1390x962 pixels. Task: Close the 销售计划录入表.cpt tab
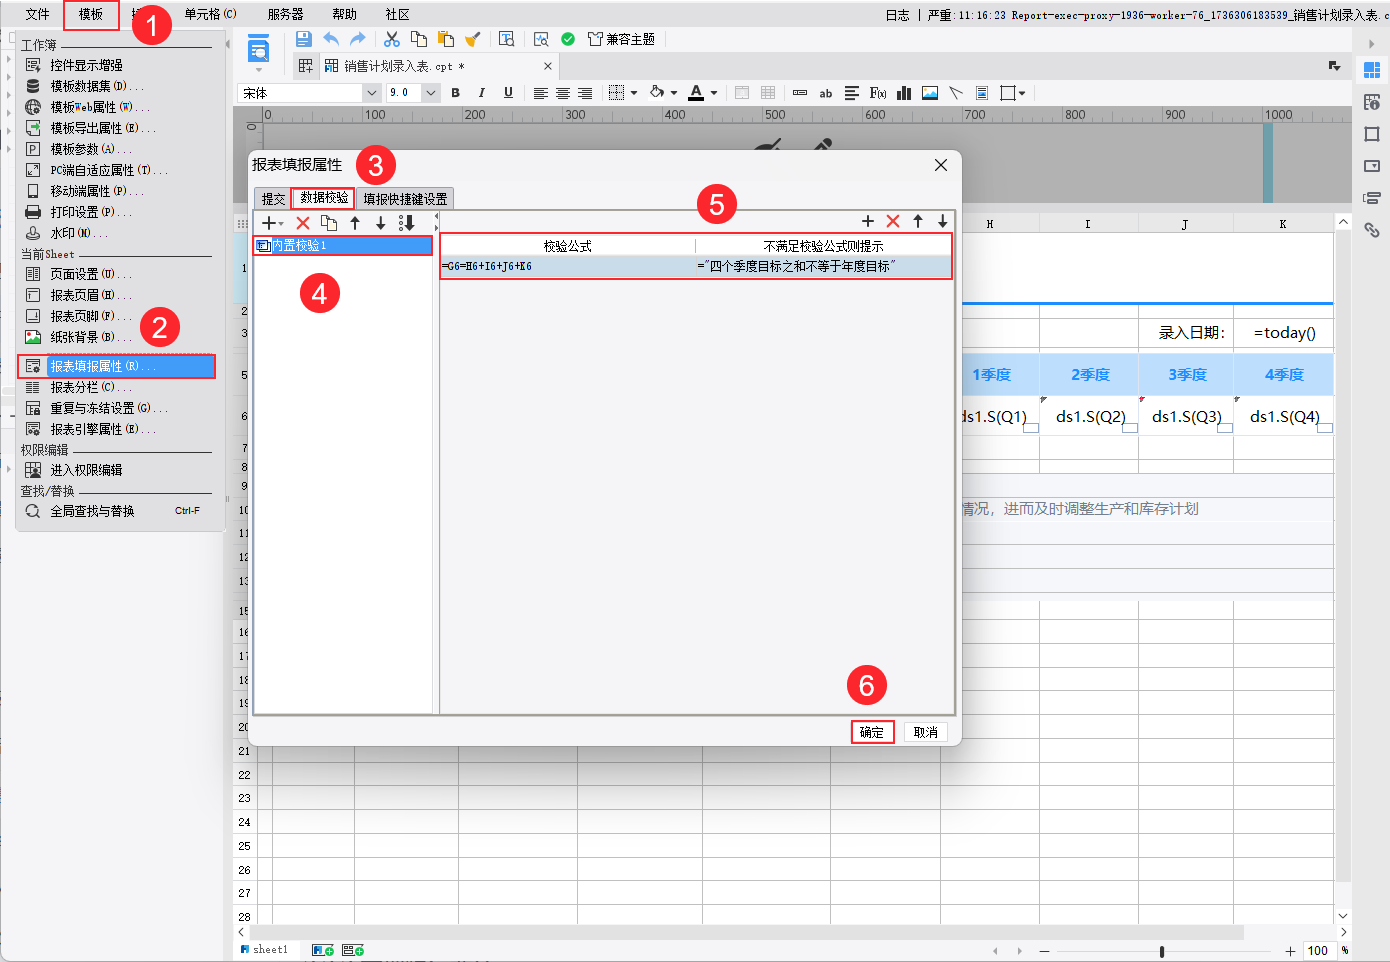548,66
